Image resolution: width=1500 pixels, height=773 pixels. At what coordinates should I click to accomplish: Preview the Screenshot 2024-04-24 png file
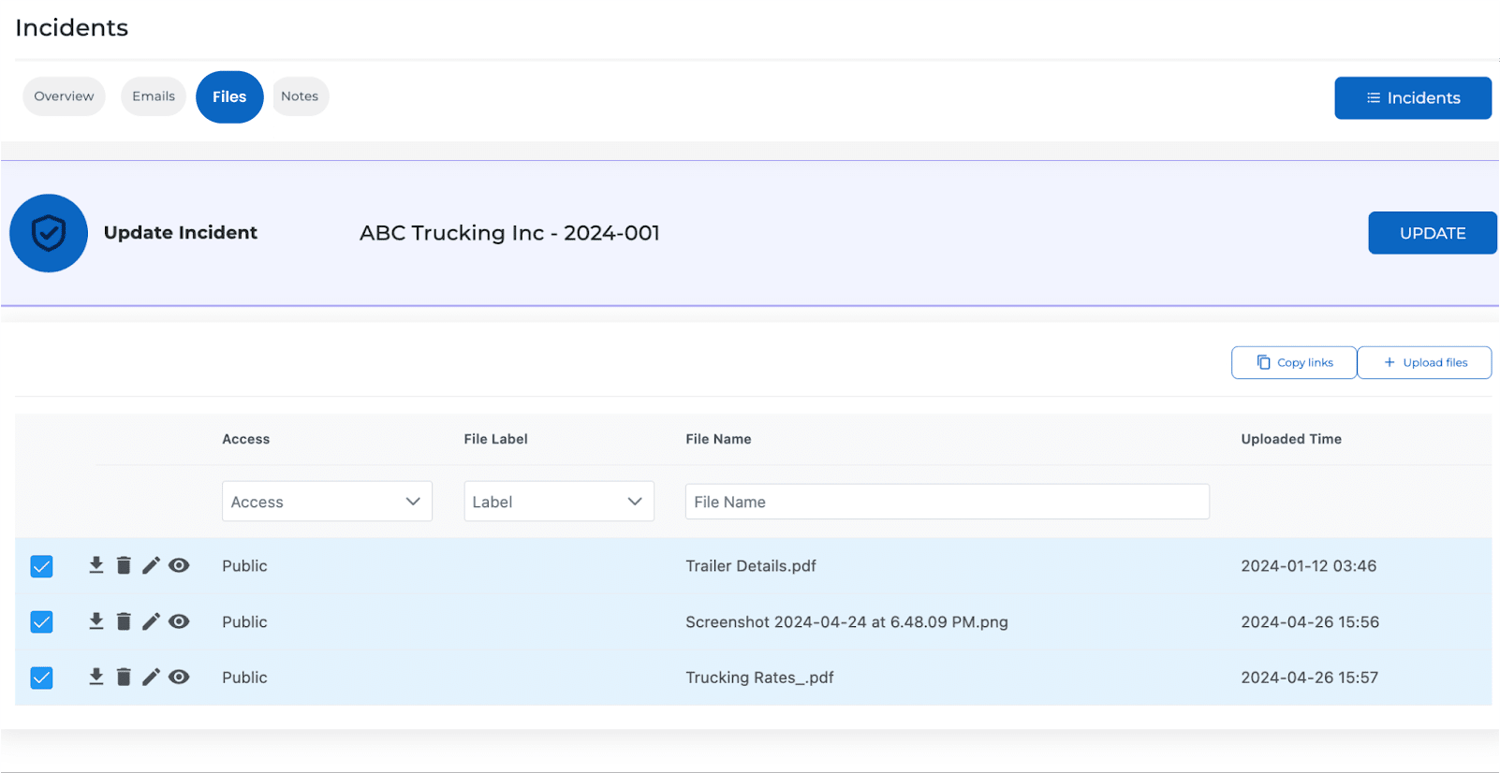coord(179,622)
